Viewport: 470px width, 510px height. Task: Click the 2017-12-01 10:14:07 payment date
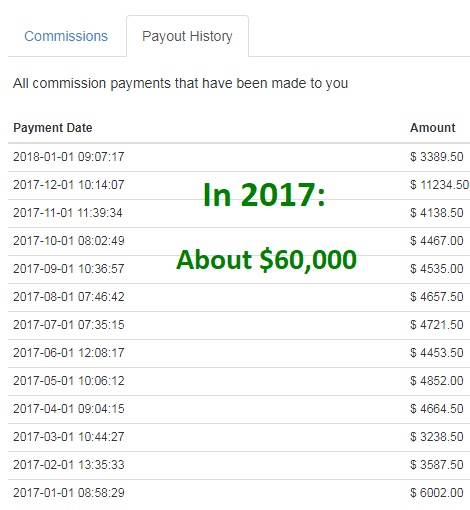(69, 185)
